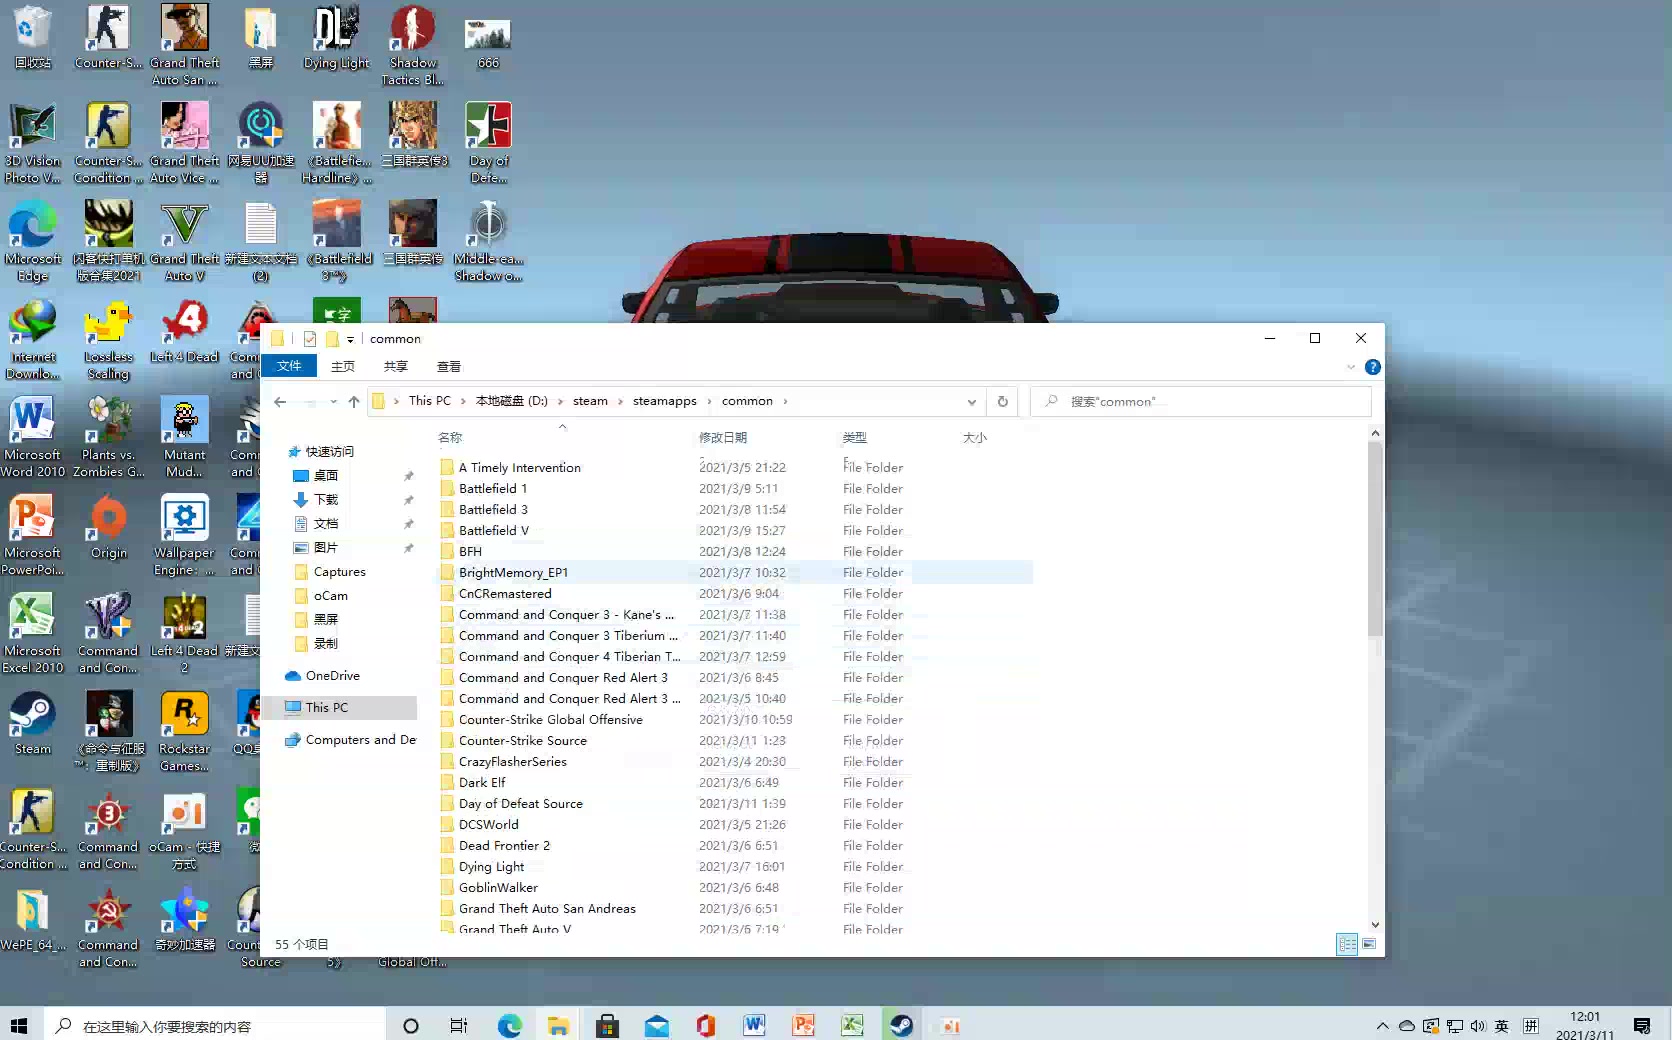
Task: Launch Wallpaper Engine desktop shortcut
Action: 185,535
